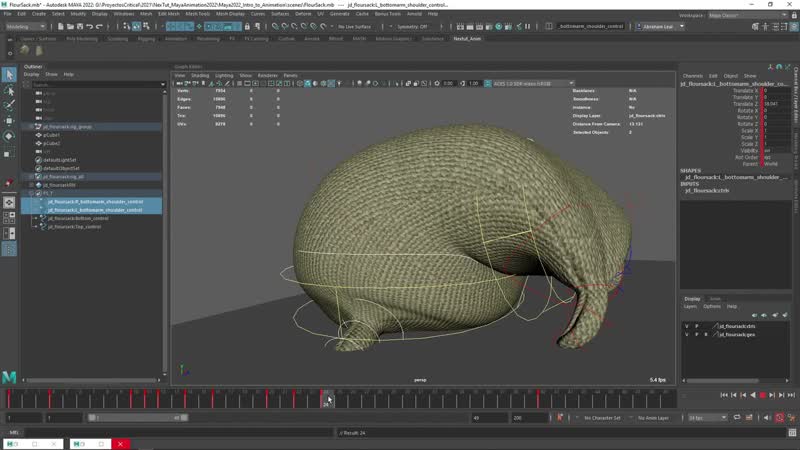Select pCube1 in the Outliner
Viewport: 800px width, 450px height.
click(52, 135)
